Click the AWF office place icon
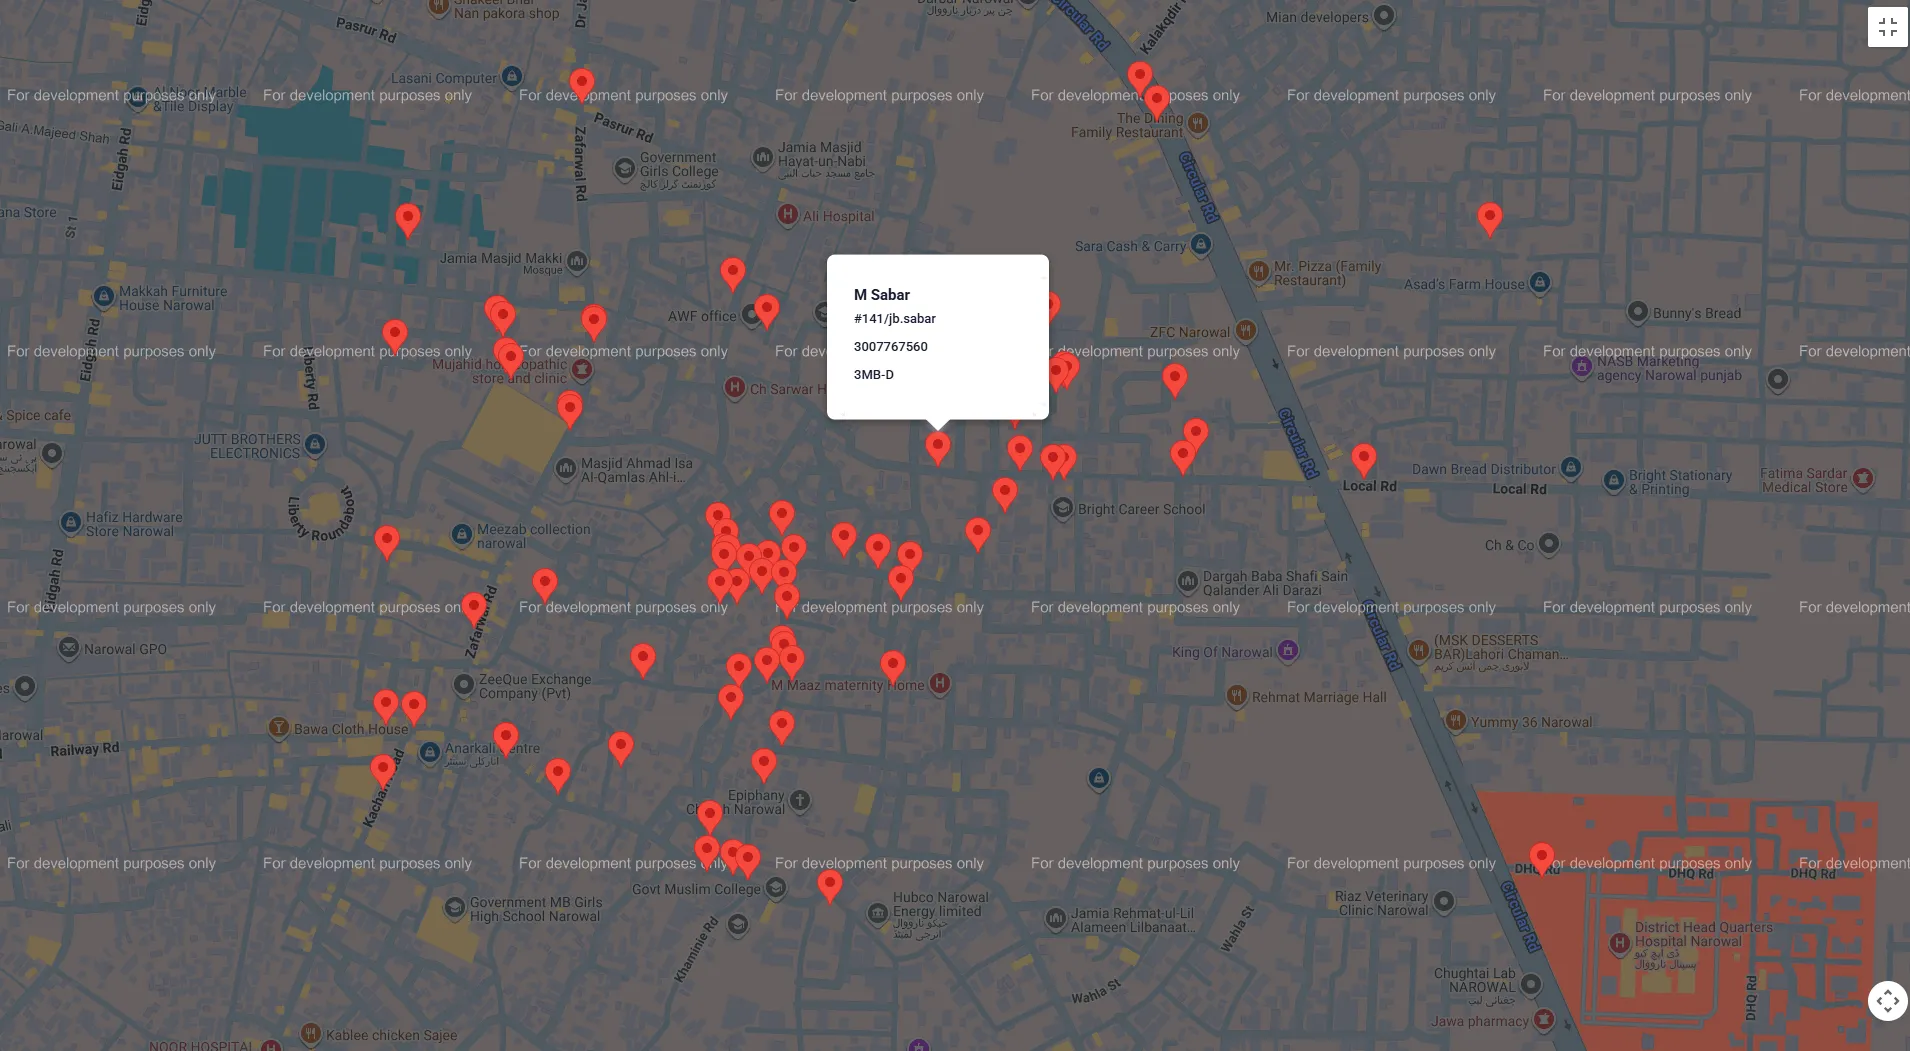The height and width of the screenshot is (1051, 1910). [752, 315]
